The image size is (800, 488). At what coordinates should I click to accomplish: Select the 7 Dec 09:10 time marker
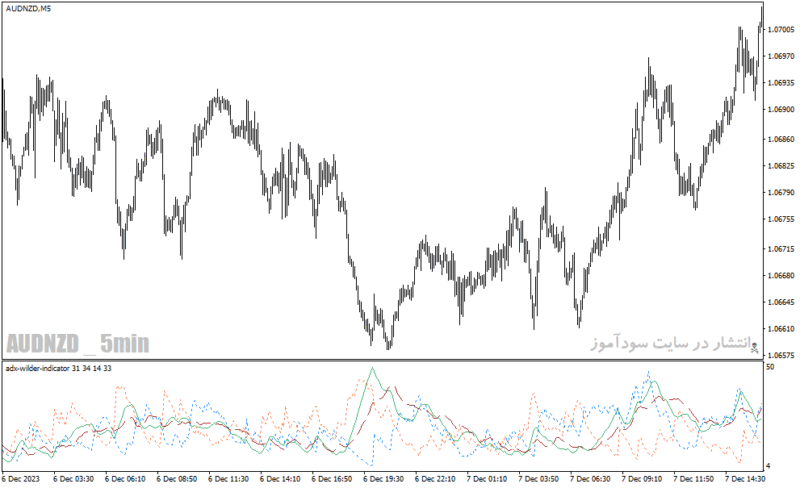[641, 479]
